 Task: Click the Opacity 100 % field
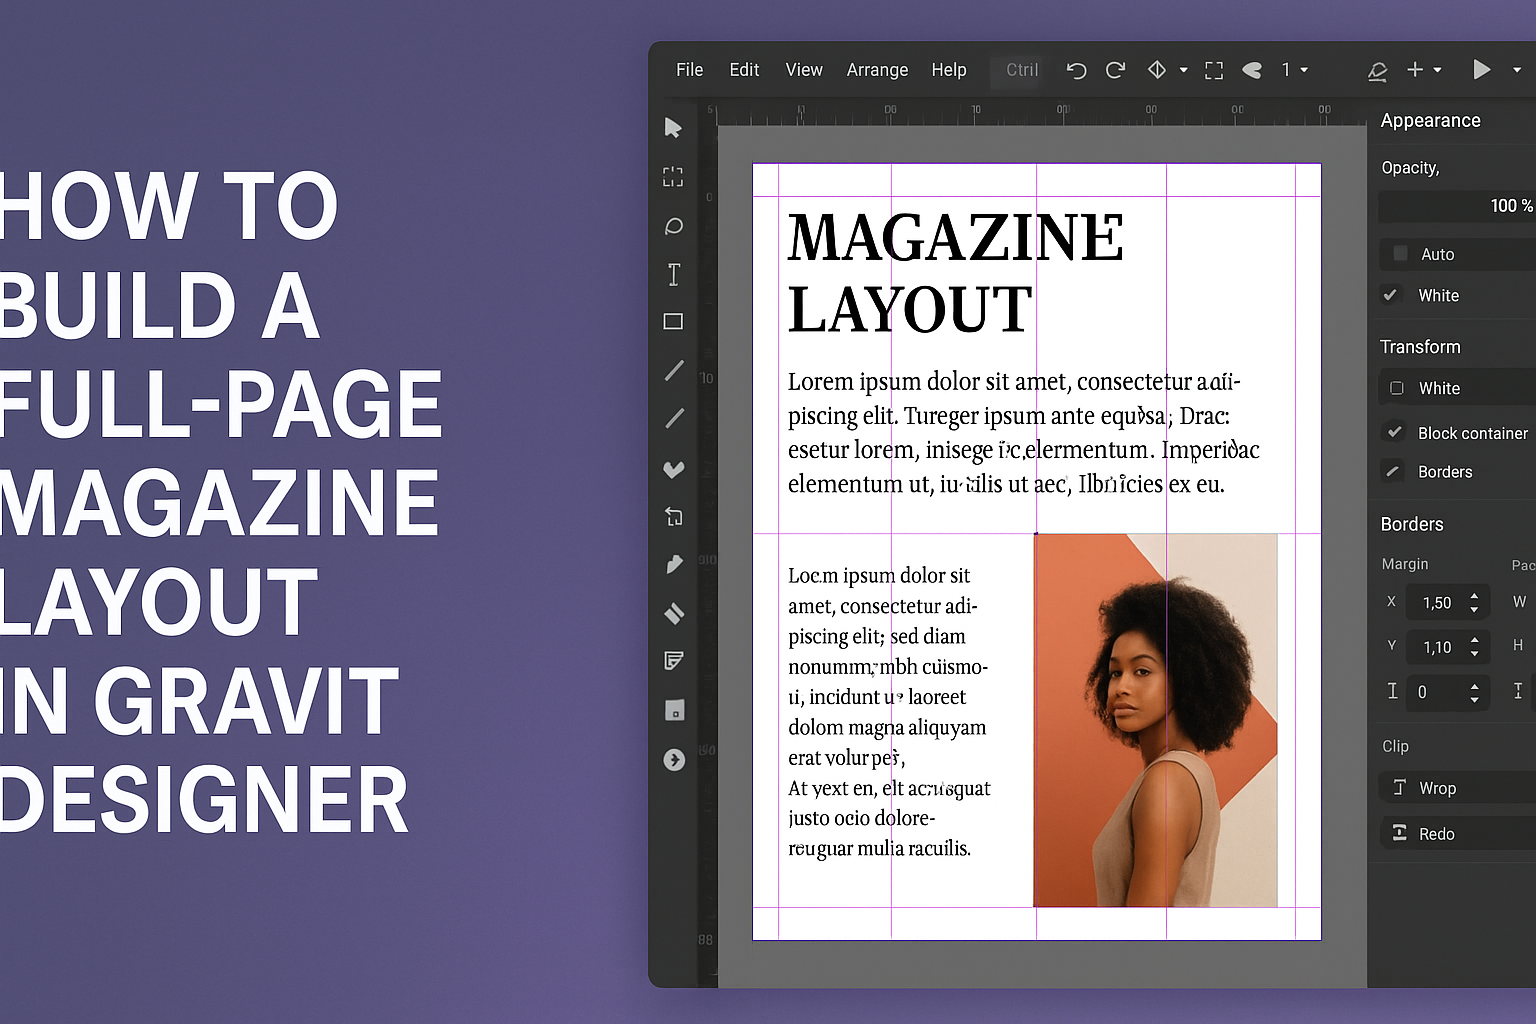(x=1457, y=206)
